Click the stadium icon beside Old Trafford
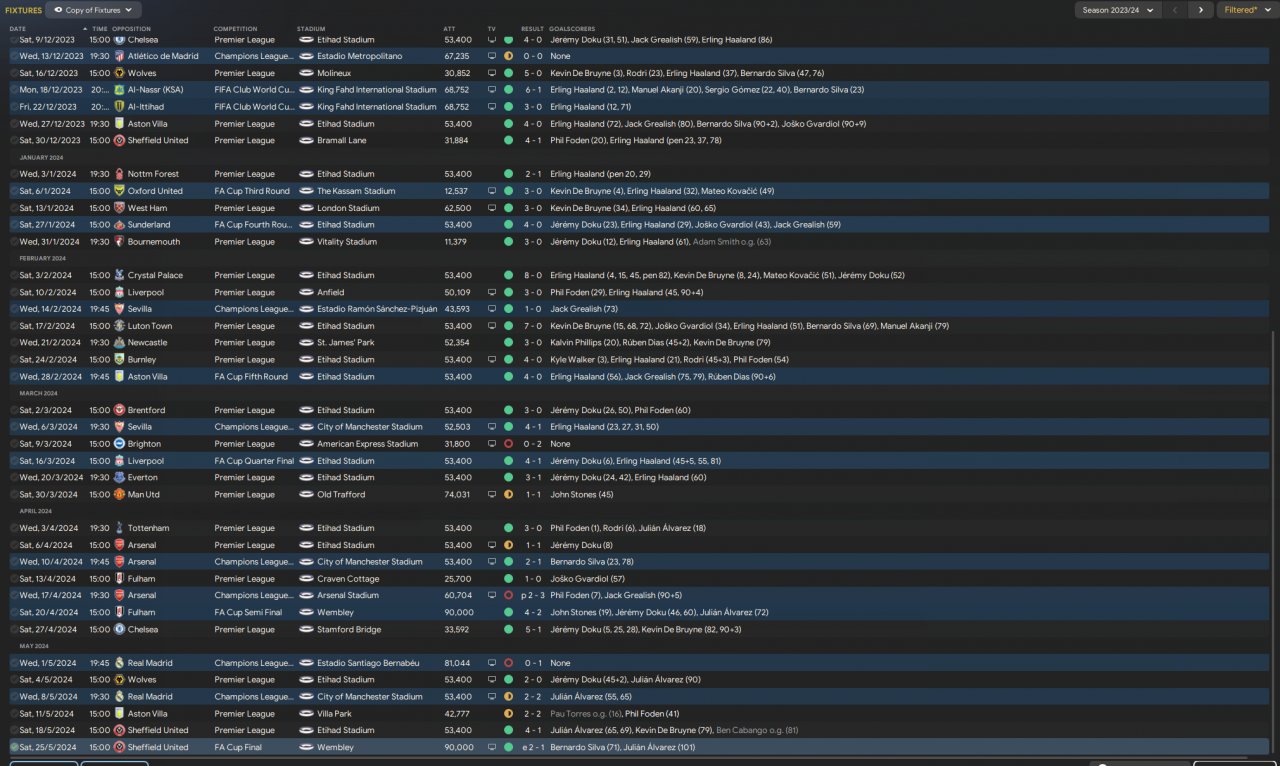This screenshot has width=1280, height=766. (x=307, y=495)
